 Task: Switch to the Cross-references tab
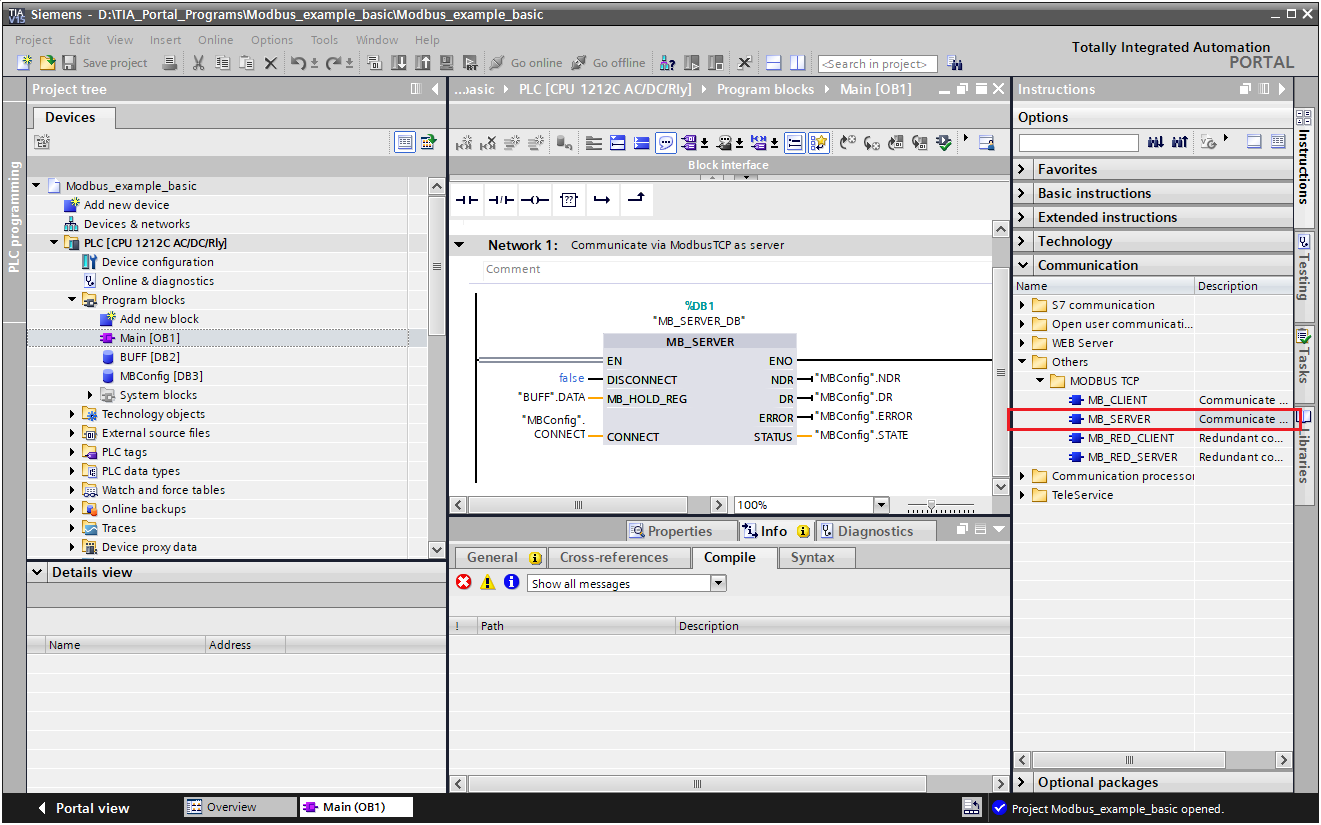tap(613, 558)
